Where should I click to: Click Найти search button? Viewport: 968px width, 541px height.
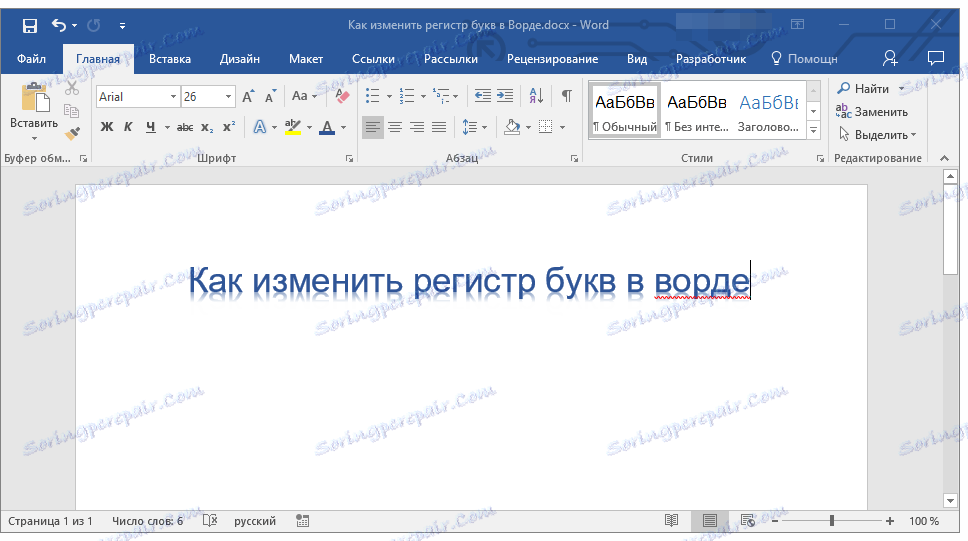[864, 88]
